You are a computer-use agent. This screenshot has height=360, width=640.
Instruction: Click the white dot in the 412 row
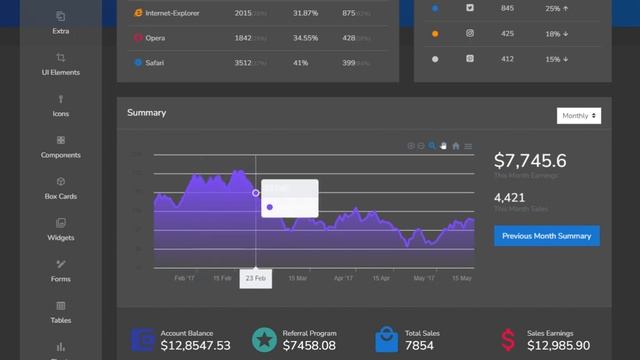coord(435,59)
